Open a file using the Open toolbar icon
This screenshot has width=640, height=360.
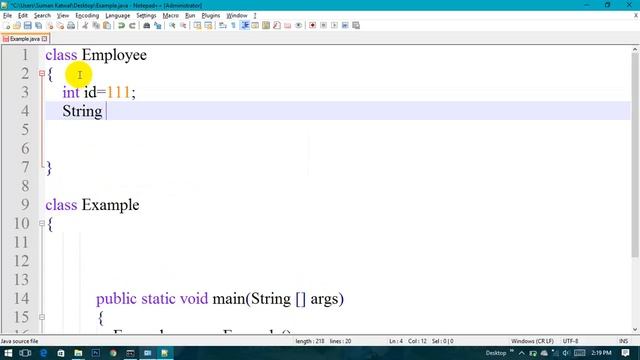pyautogui.click(x=17, y=25)
